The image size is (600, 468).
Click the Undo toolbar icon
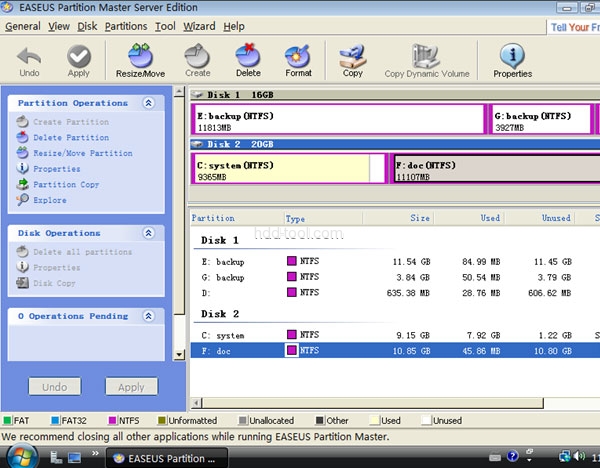coord(29,61)
